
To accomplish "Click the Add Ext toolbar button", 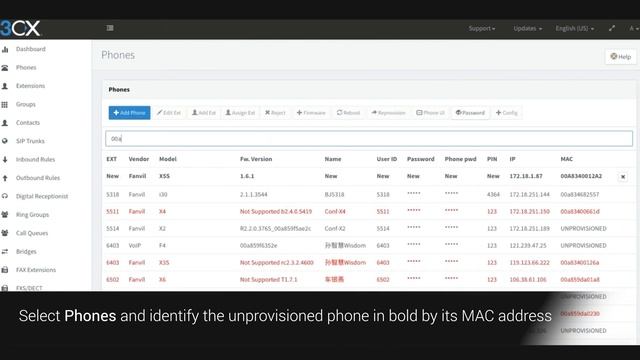I will [204, 113].
